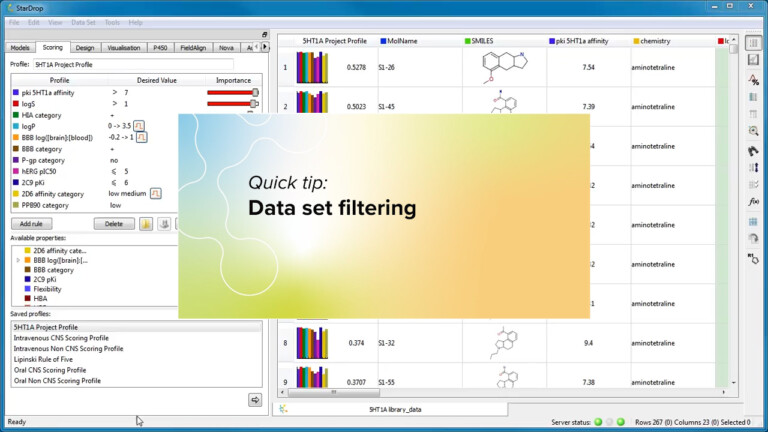Switch to the Design tab

click(x=85, y=48)
